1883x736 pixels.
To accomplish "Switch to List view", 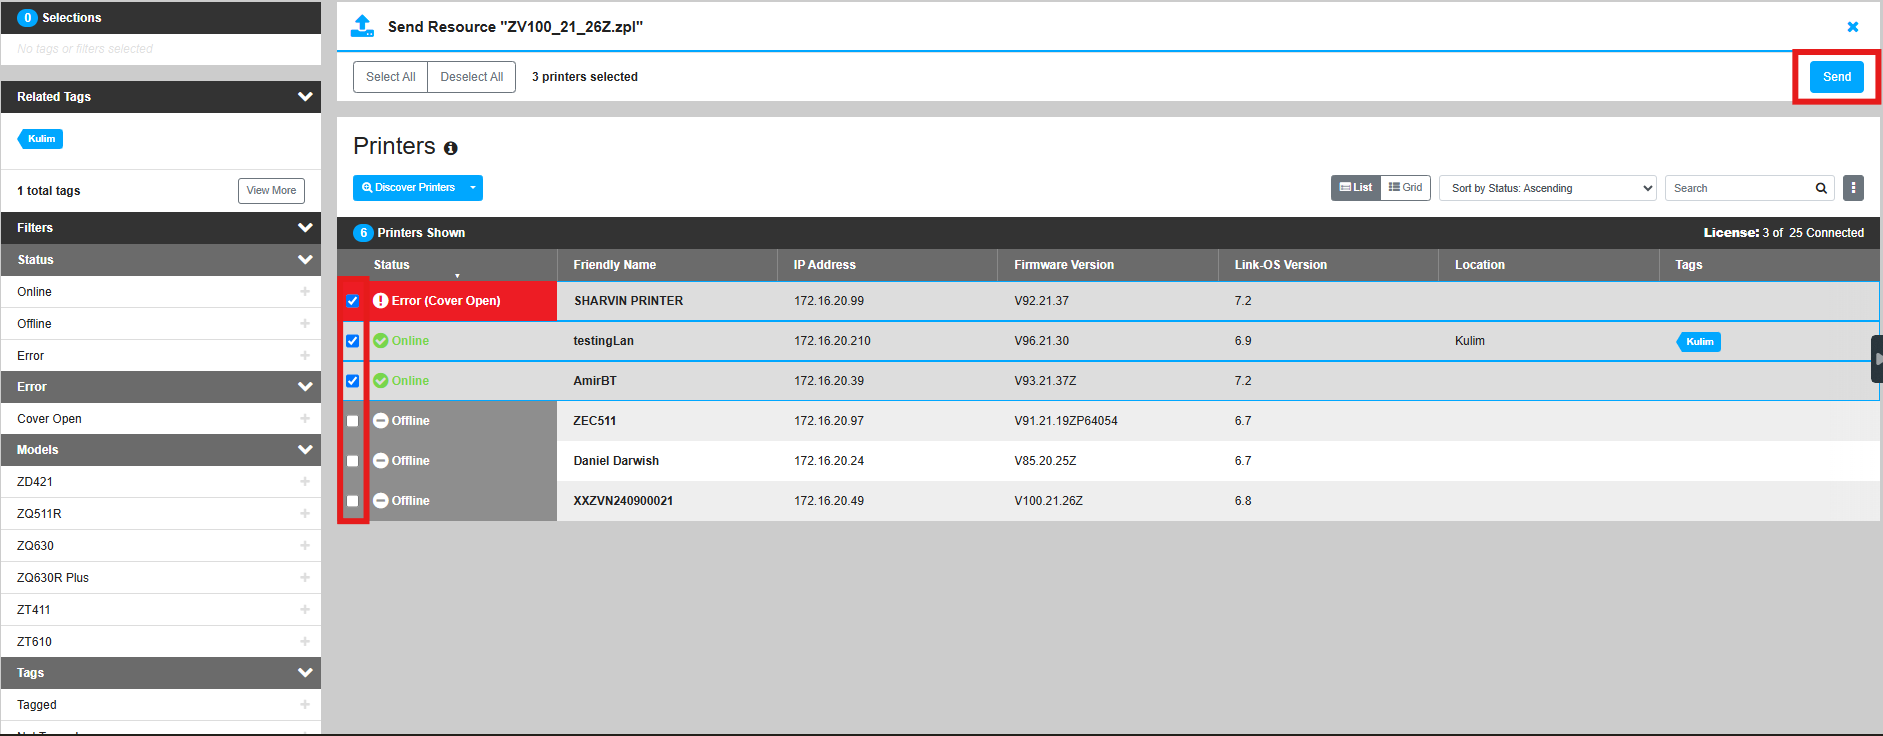I will (x=1356, y=188).
